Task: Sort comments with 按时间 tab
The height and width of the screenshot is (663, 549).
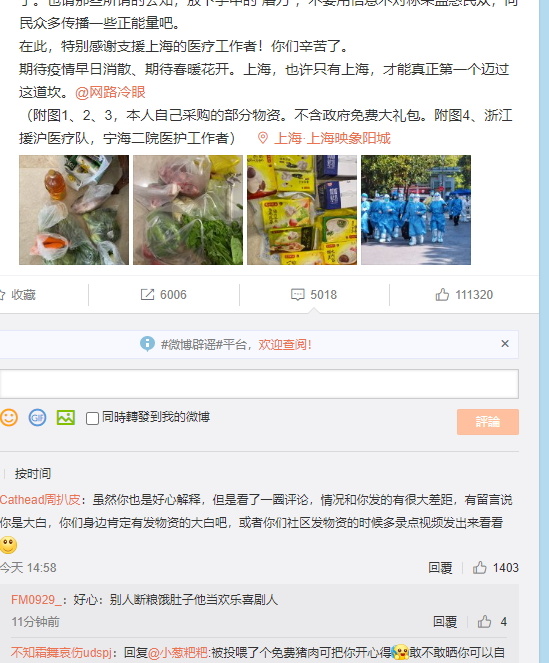Action: pyautogui.click(x=33, y=474)
